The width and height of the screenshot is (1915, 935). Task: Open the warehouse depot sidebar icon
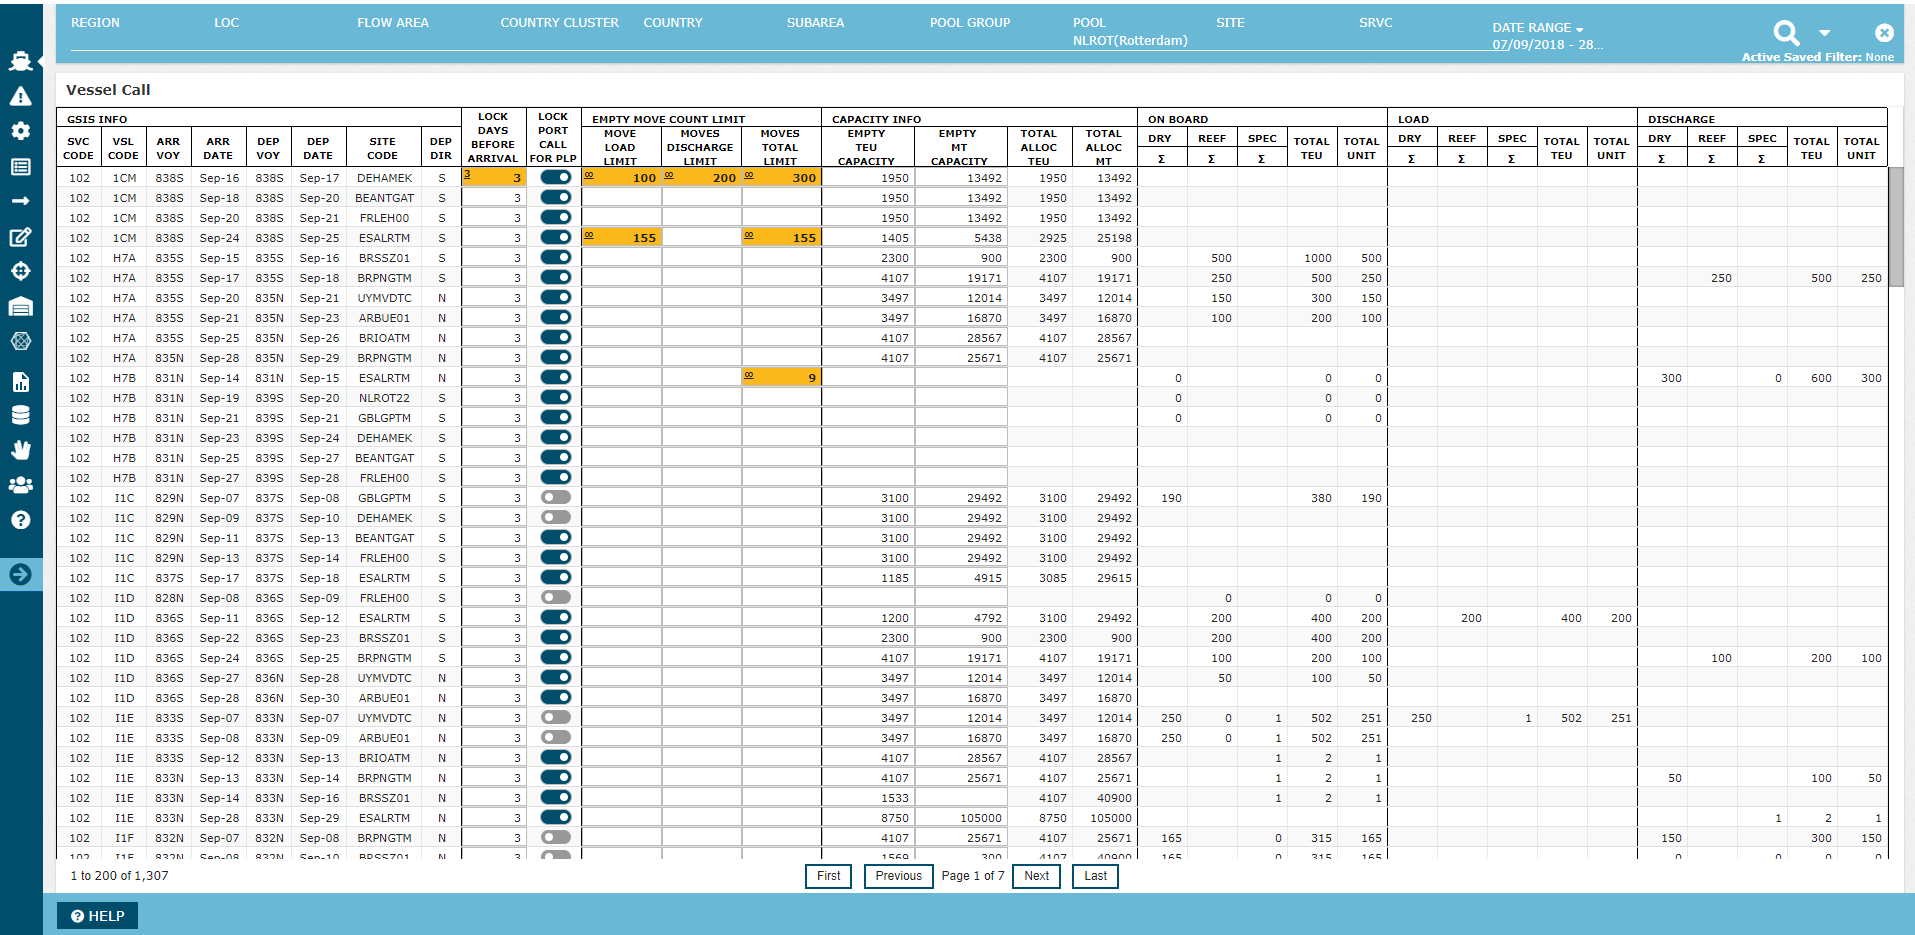[x=20, y=307]
